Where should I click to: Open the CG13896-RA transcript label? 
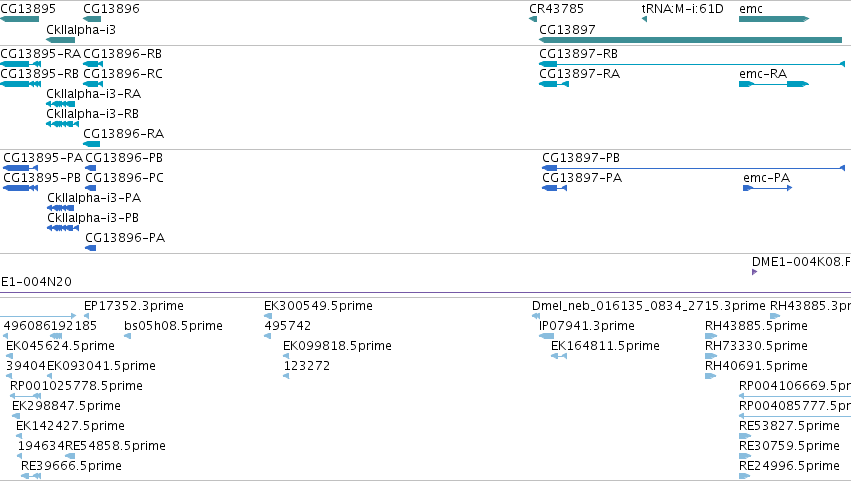[124, 134]
